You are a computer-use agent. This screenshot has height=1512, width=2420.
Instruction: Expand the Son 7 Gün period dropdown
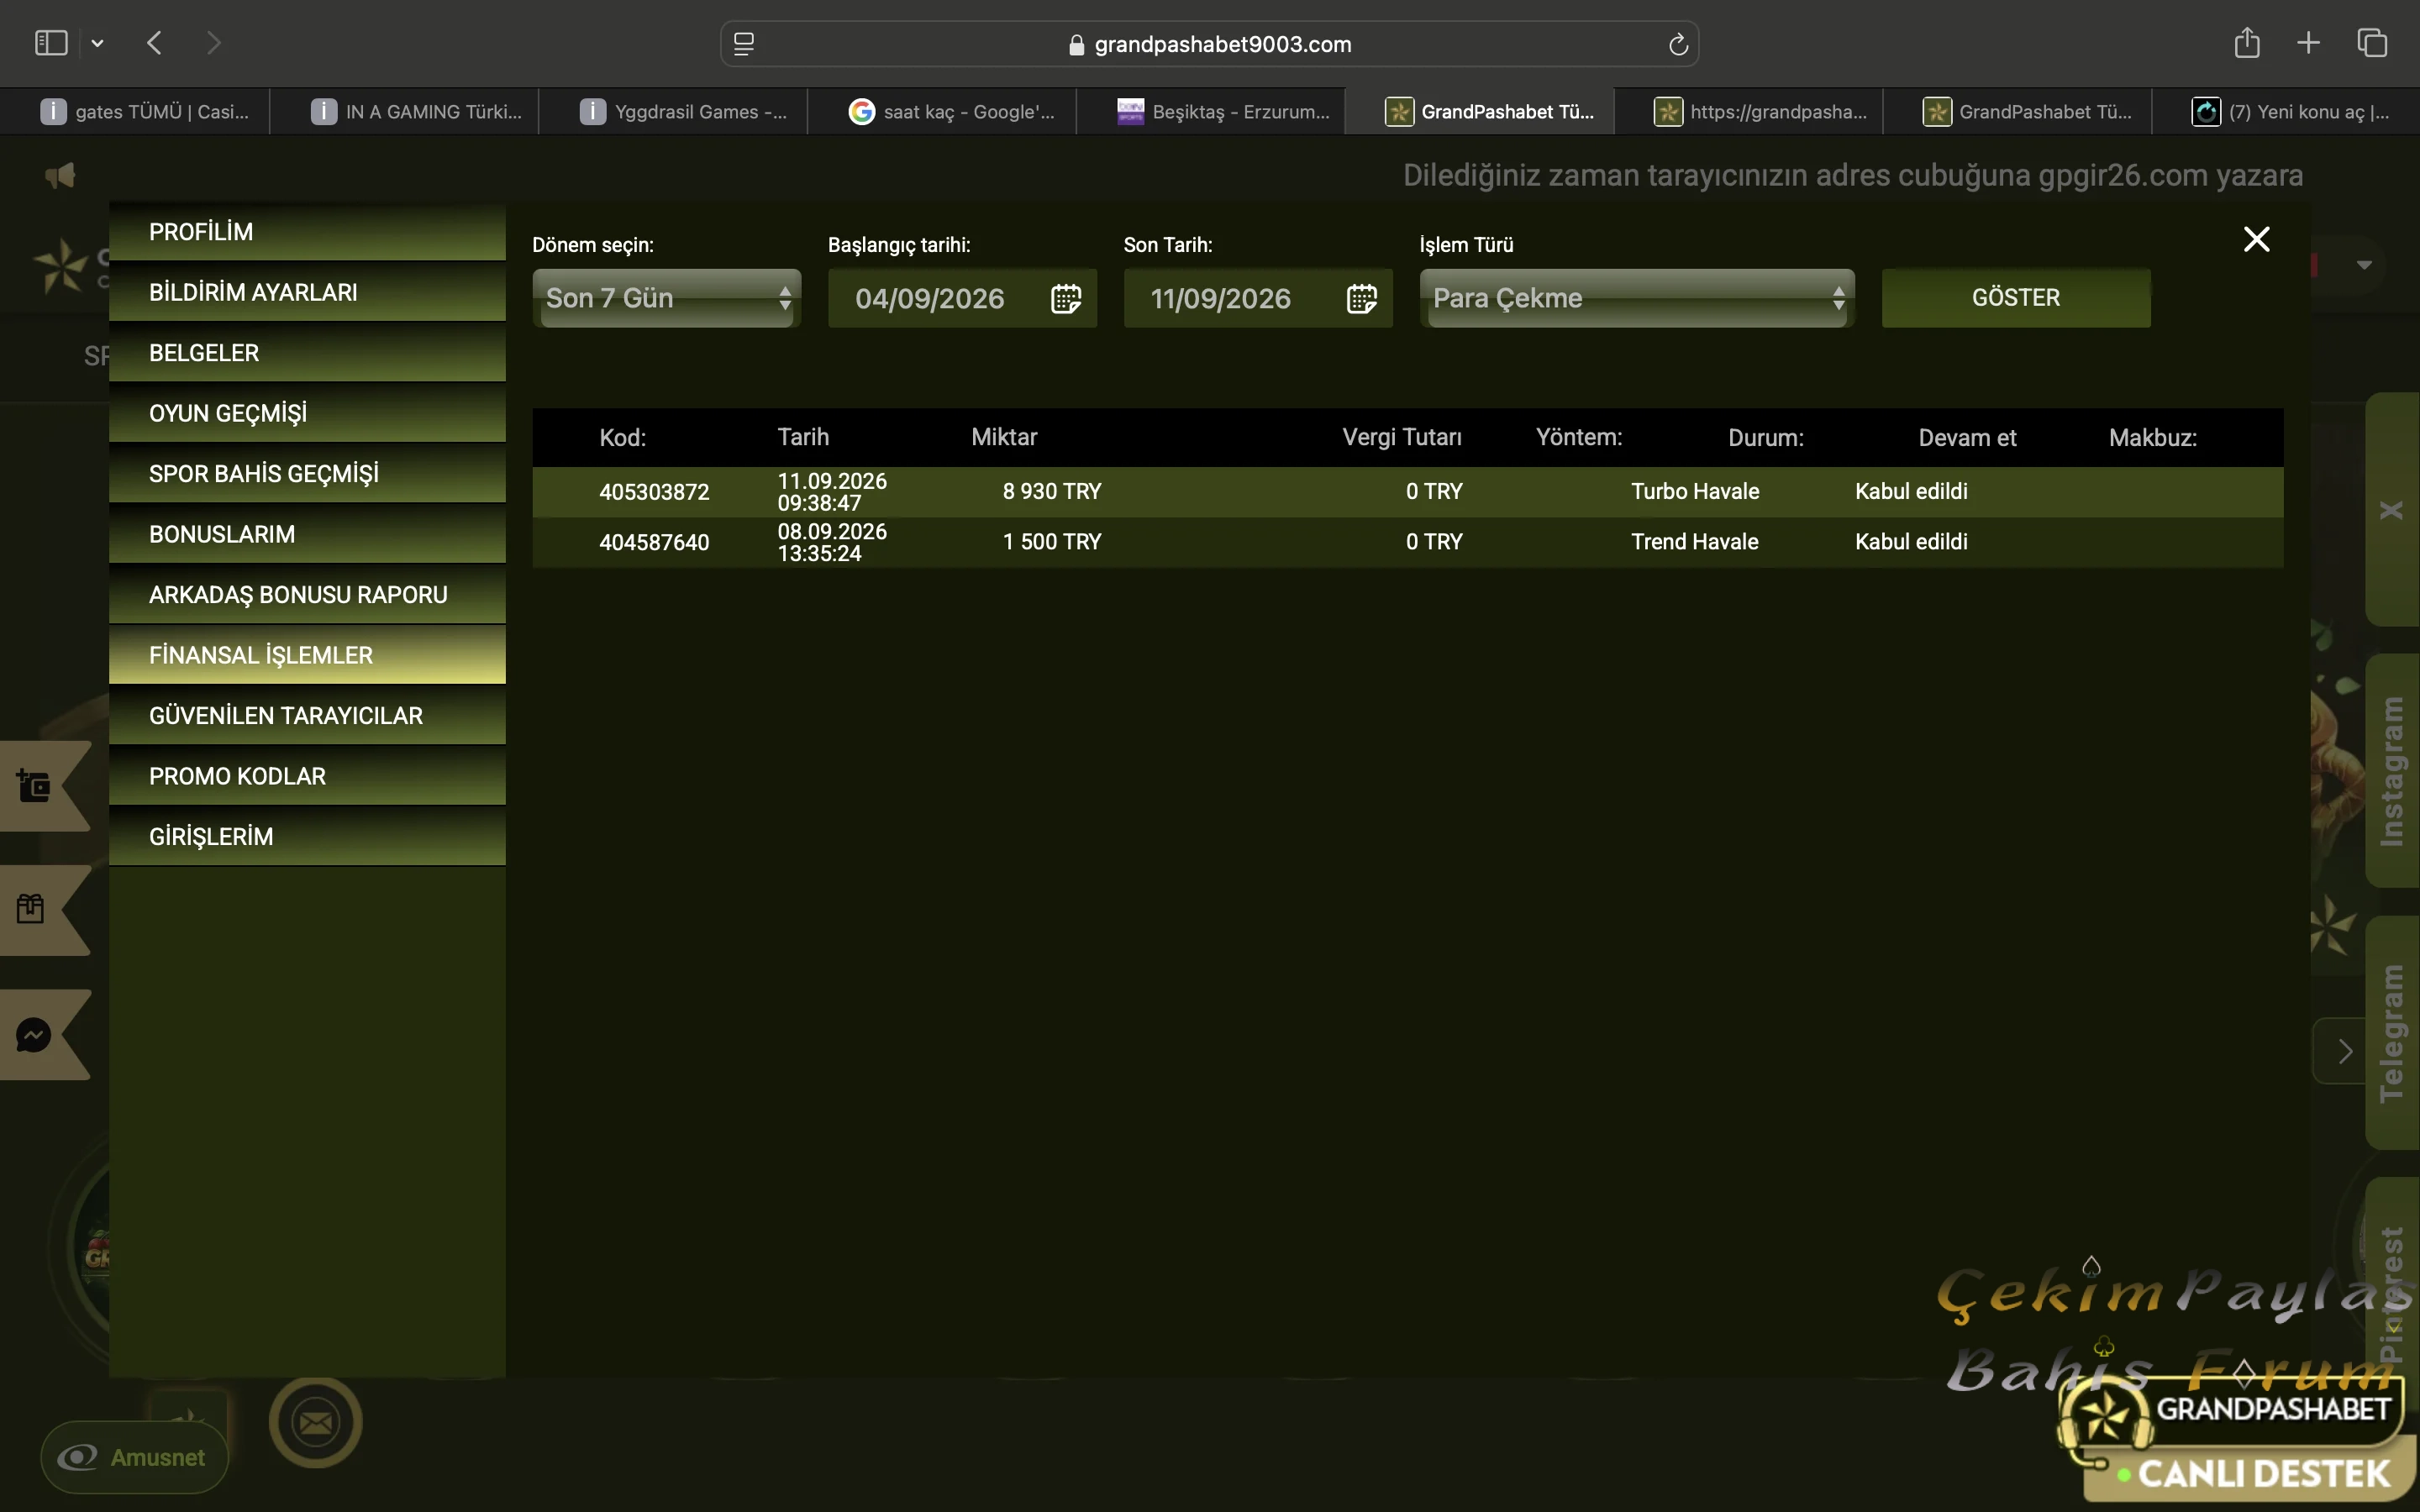click(667, 298)
